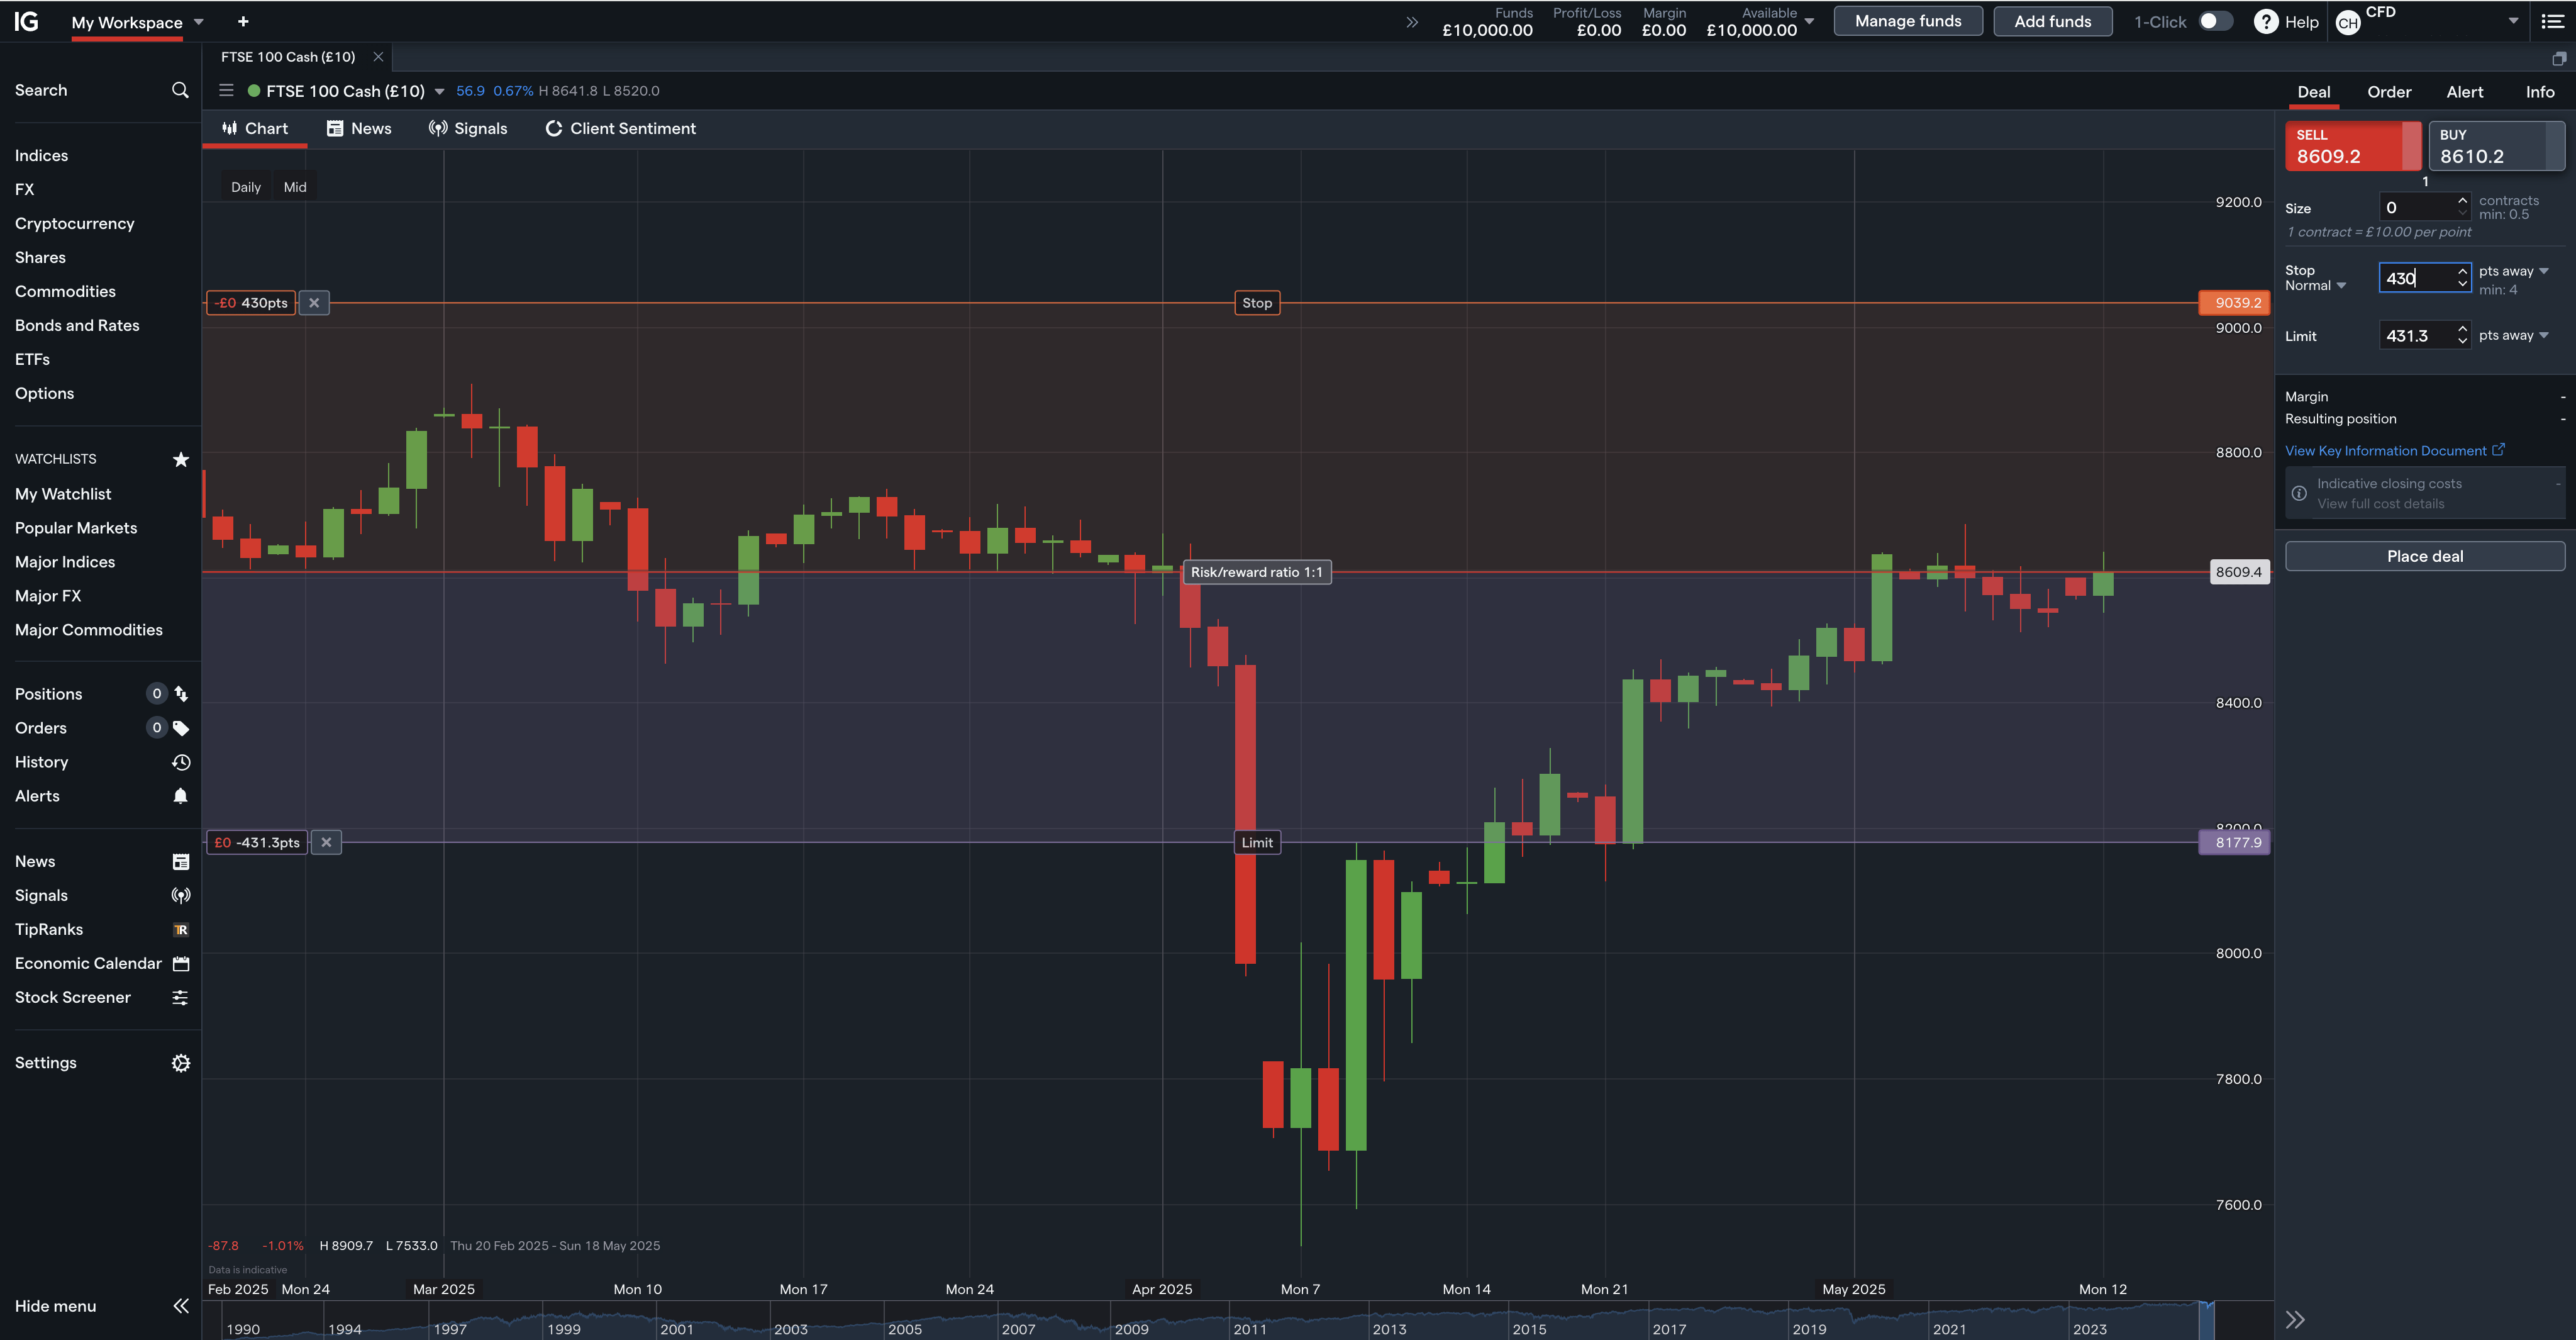This screenshot has height=1340, width=2576.
Task: Select SELL at 8609.2
Action: [x=2353, y=146]
